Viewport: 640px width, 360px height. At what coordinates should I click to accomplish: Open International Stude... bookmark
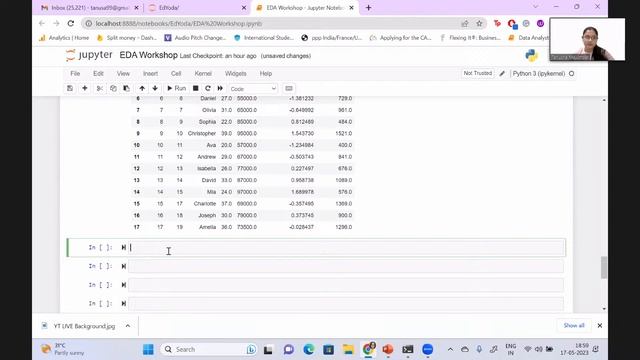(x=264, y=38)
